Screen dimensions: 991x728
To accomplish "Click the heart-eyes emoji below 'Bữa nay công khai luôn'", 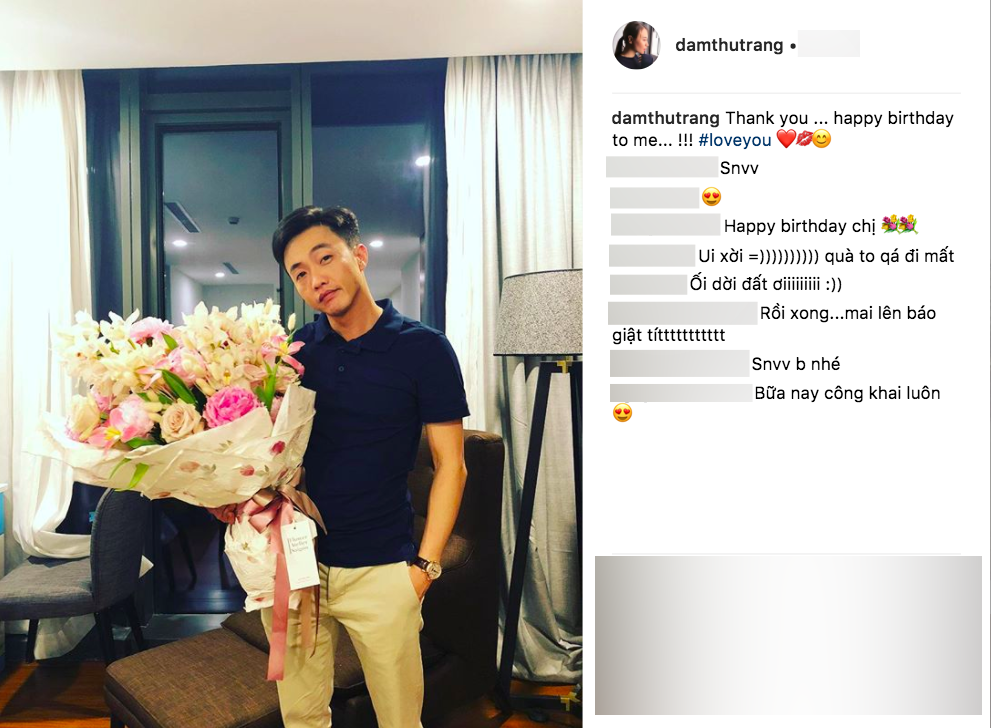I will tap(623, 413).
